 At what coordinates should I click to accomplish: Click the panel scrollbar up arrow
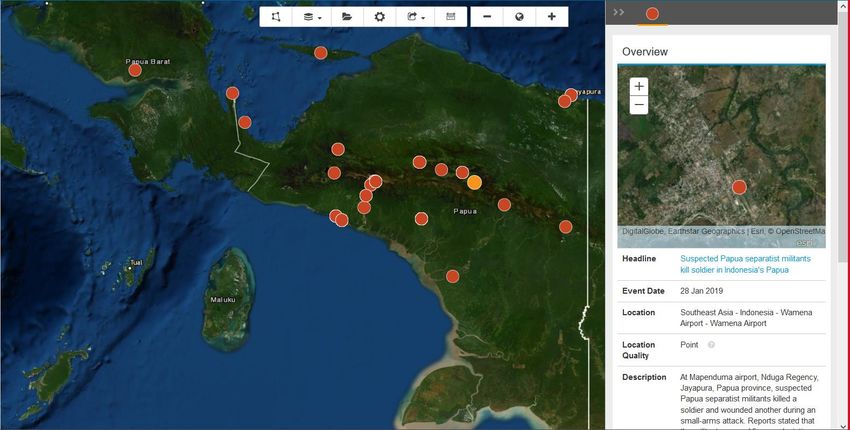coord(842,4)
